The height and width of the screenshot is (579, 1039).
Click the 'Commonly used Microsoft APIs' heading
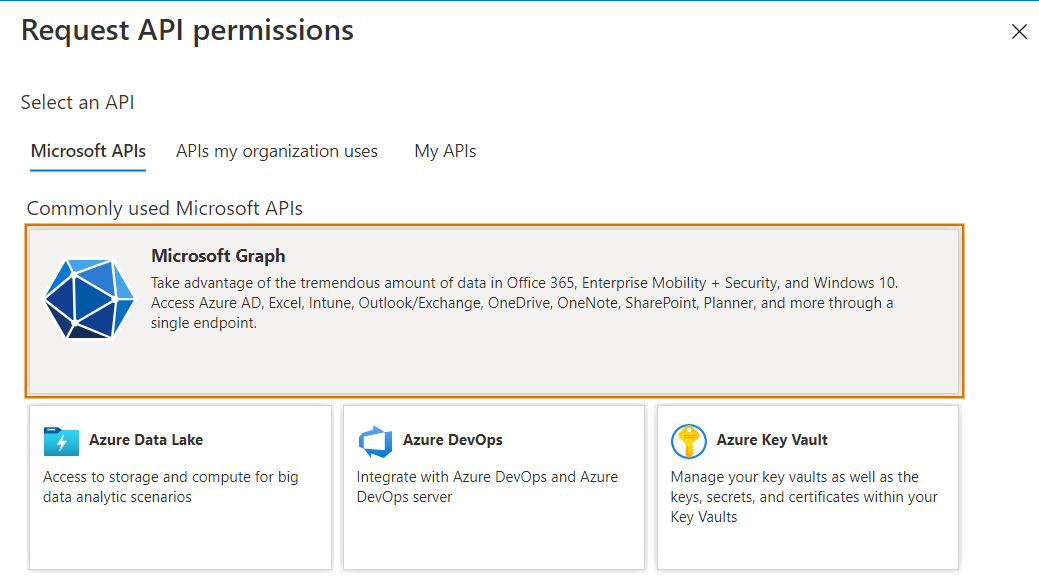click(x=164, y=209)
